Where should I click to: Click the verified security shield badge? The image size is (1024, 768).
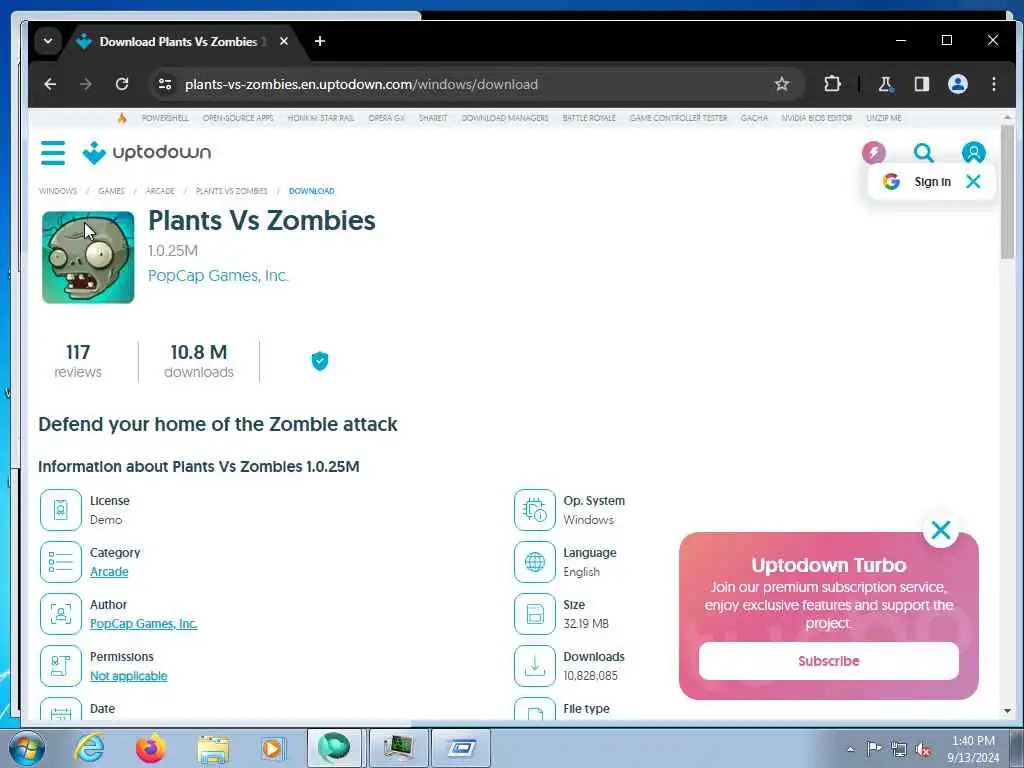320,360
